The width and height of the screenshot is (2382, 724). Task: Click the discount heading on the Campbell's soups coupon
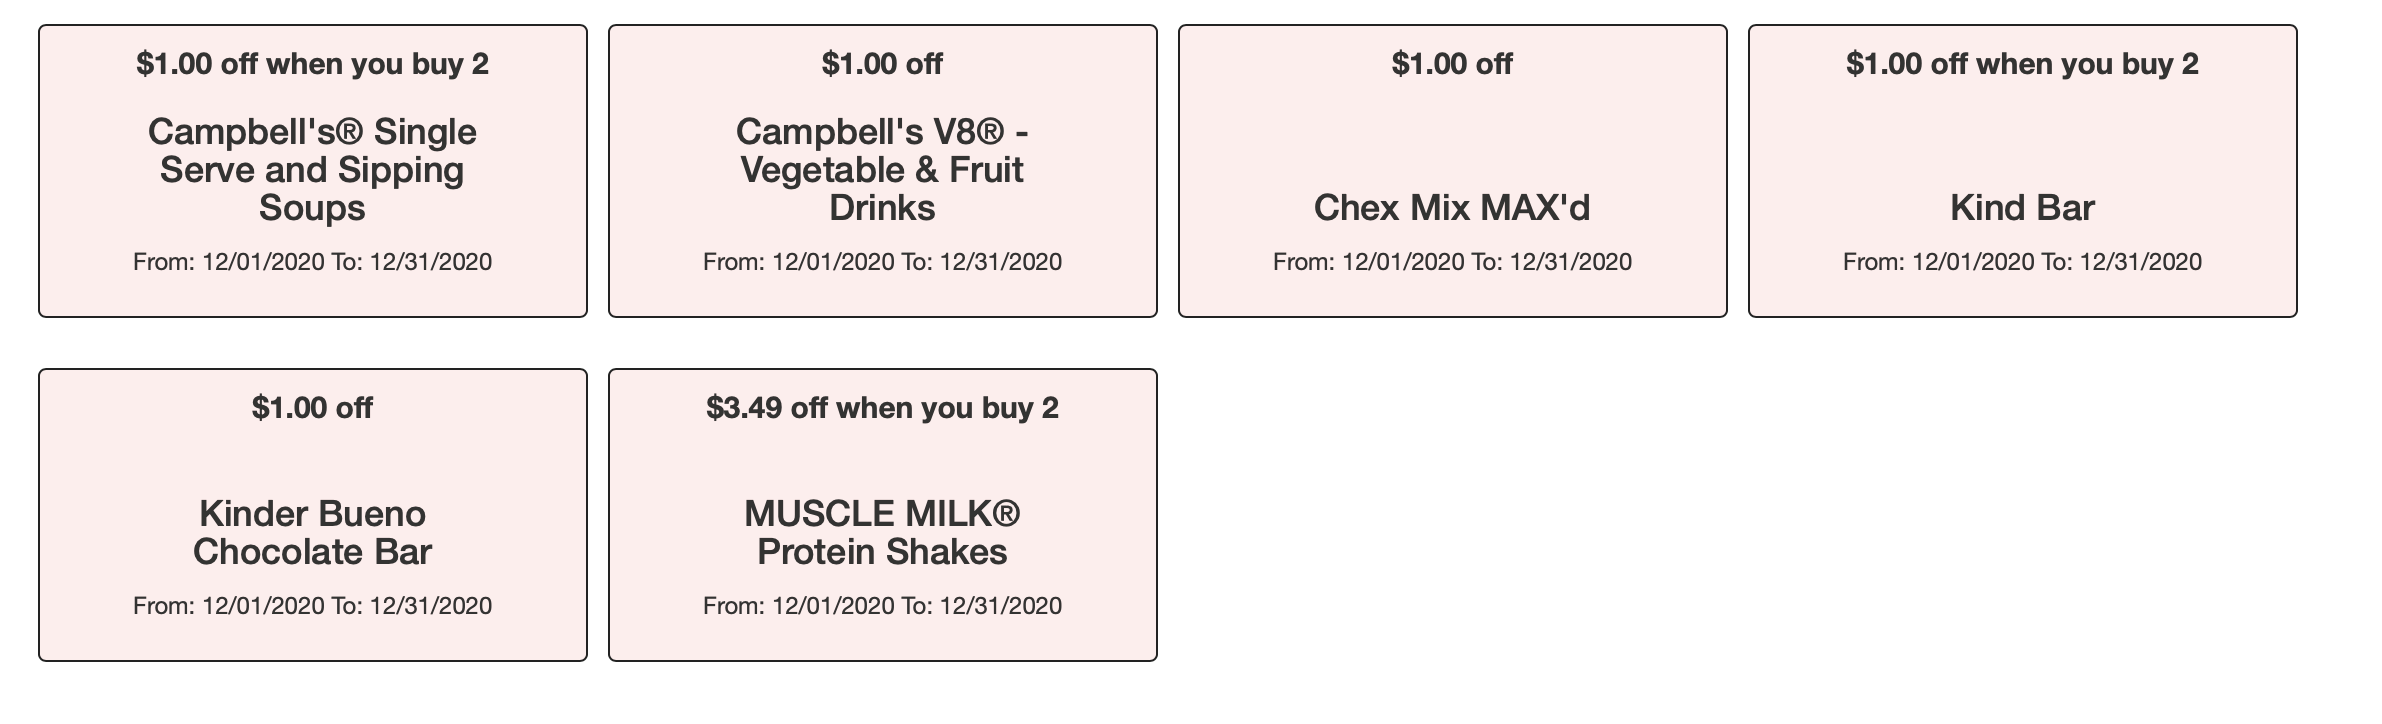[312, 64]
